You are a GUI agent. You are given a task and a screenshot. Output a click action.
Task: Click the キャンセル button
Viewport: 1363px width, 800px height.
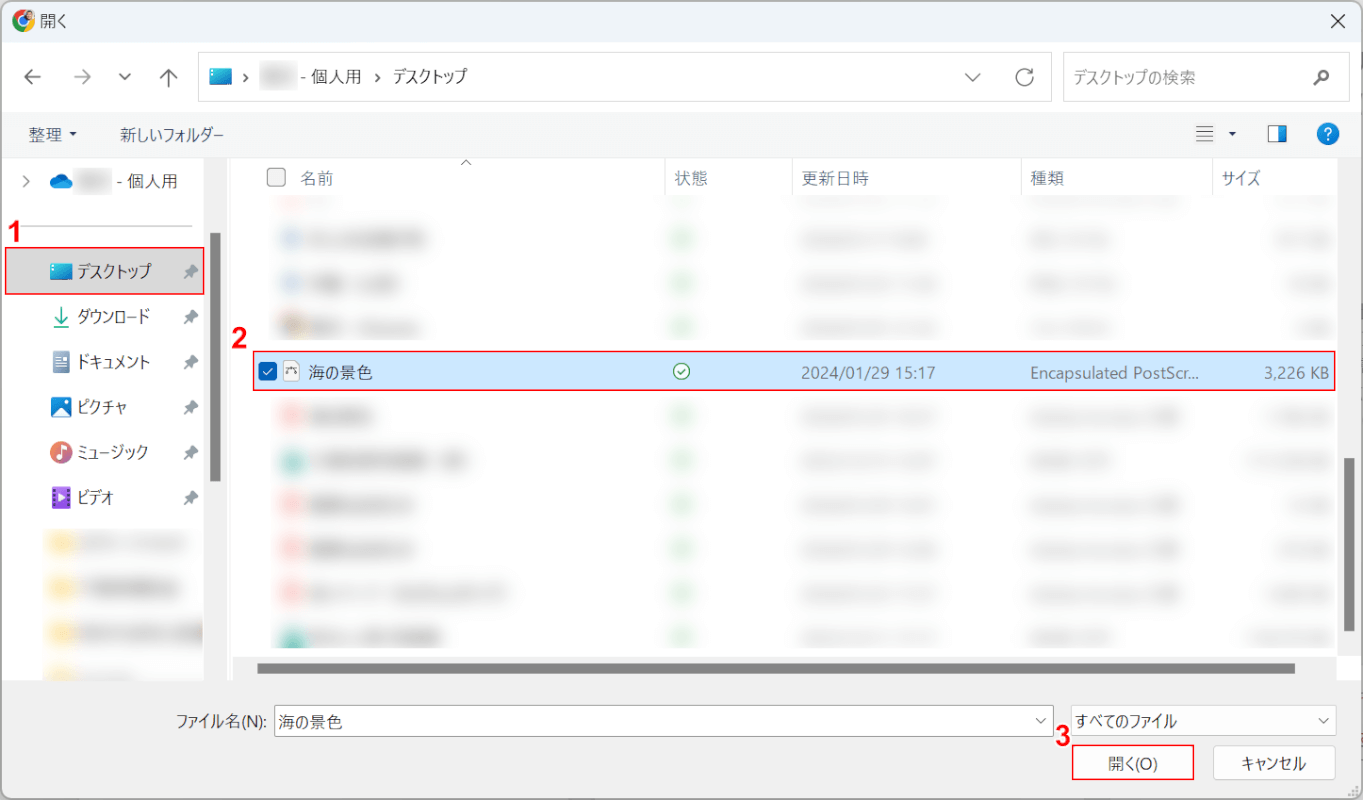click(1273, 763)
